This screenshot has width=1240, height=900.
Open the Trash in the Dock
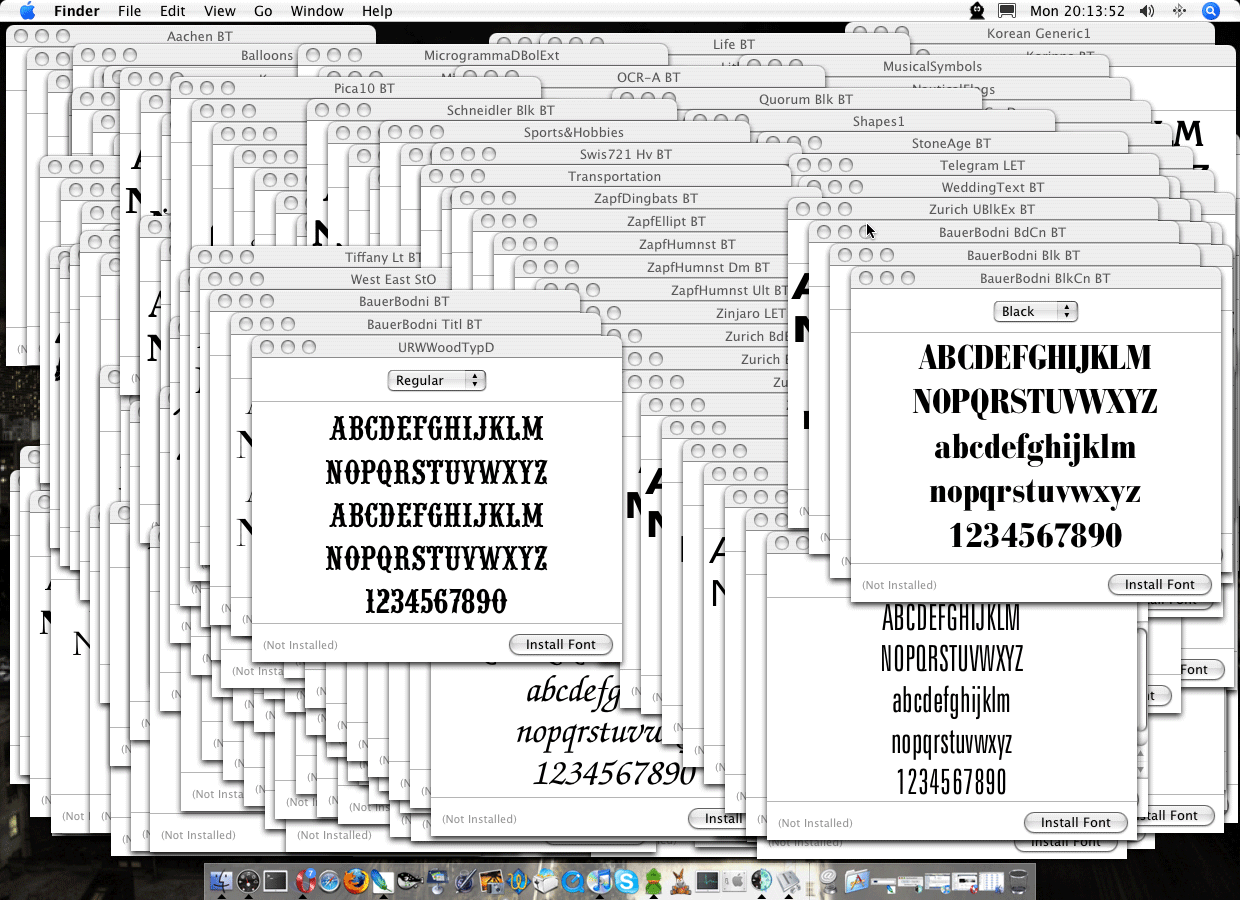1018,882
